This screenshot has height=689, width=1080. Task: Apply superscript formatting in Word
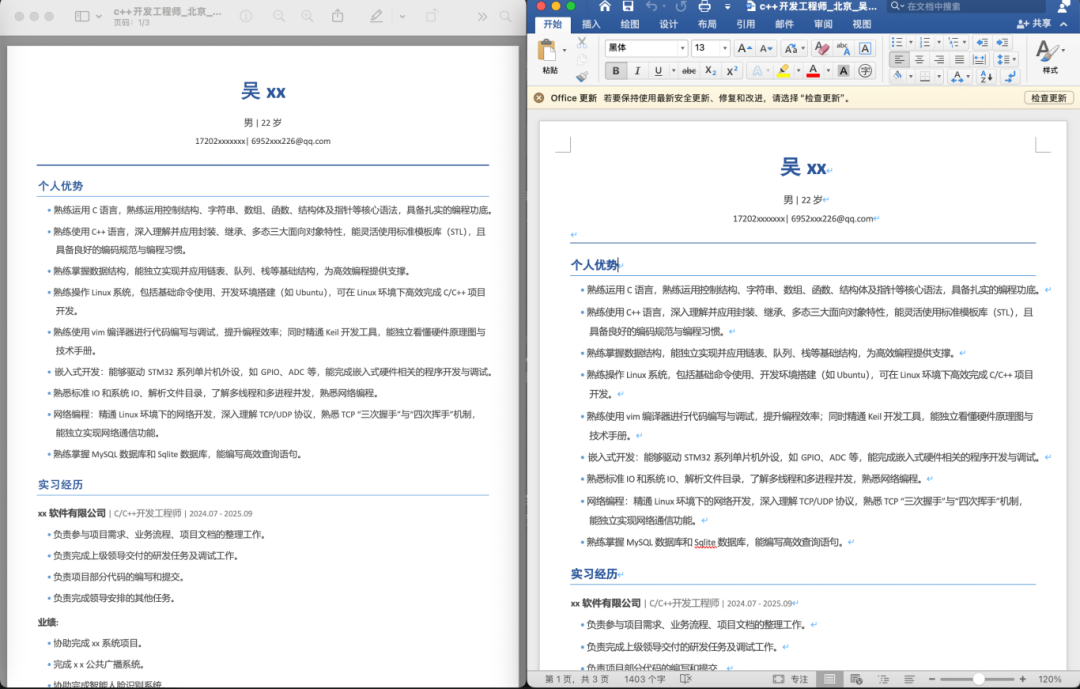[x=732, y=70]
